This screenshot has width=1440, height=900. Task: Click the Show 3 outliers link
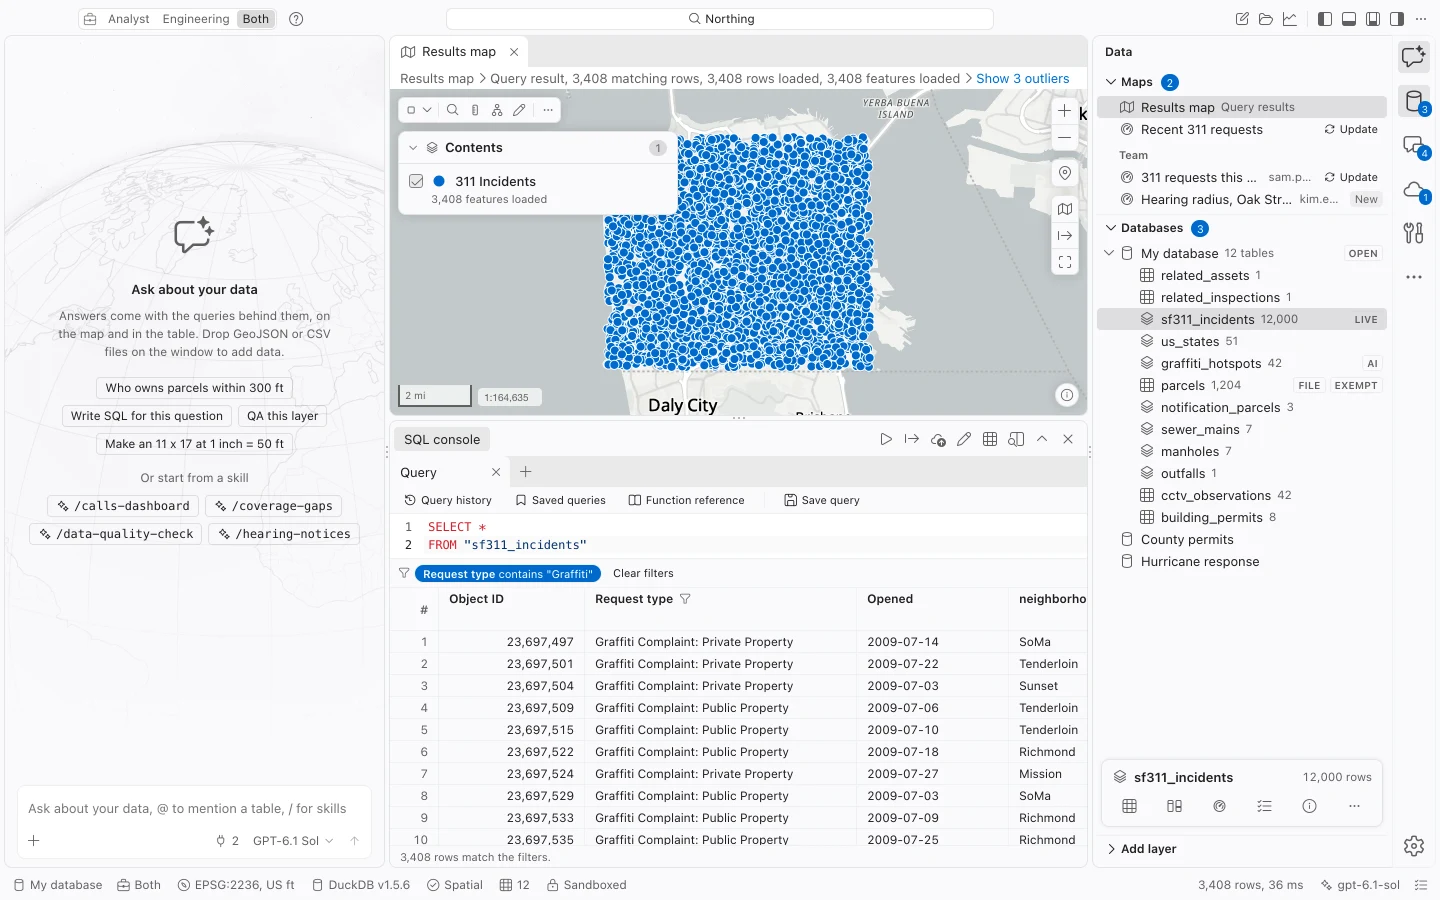(x=1023, y=79)
